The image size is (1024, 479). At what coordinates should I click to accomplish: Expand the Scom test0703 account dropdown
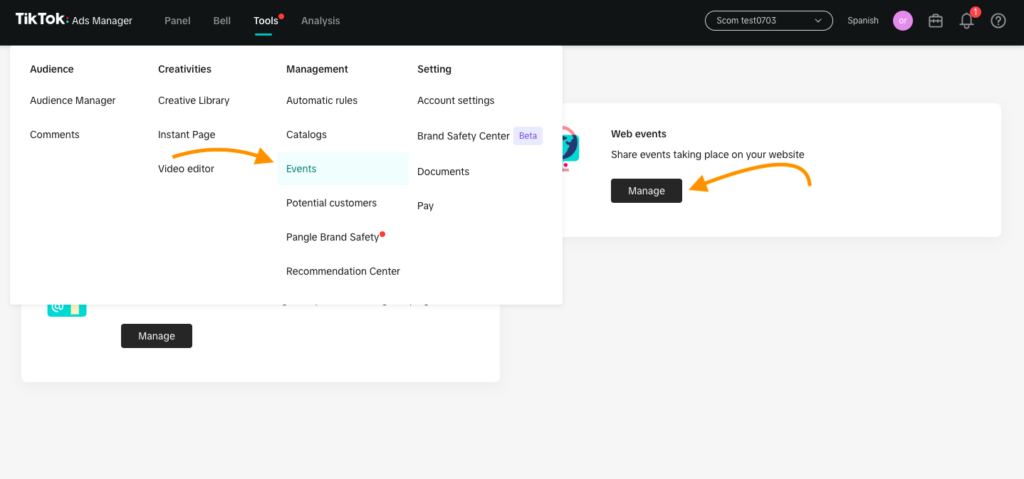(769, 21)
